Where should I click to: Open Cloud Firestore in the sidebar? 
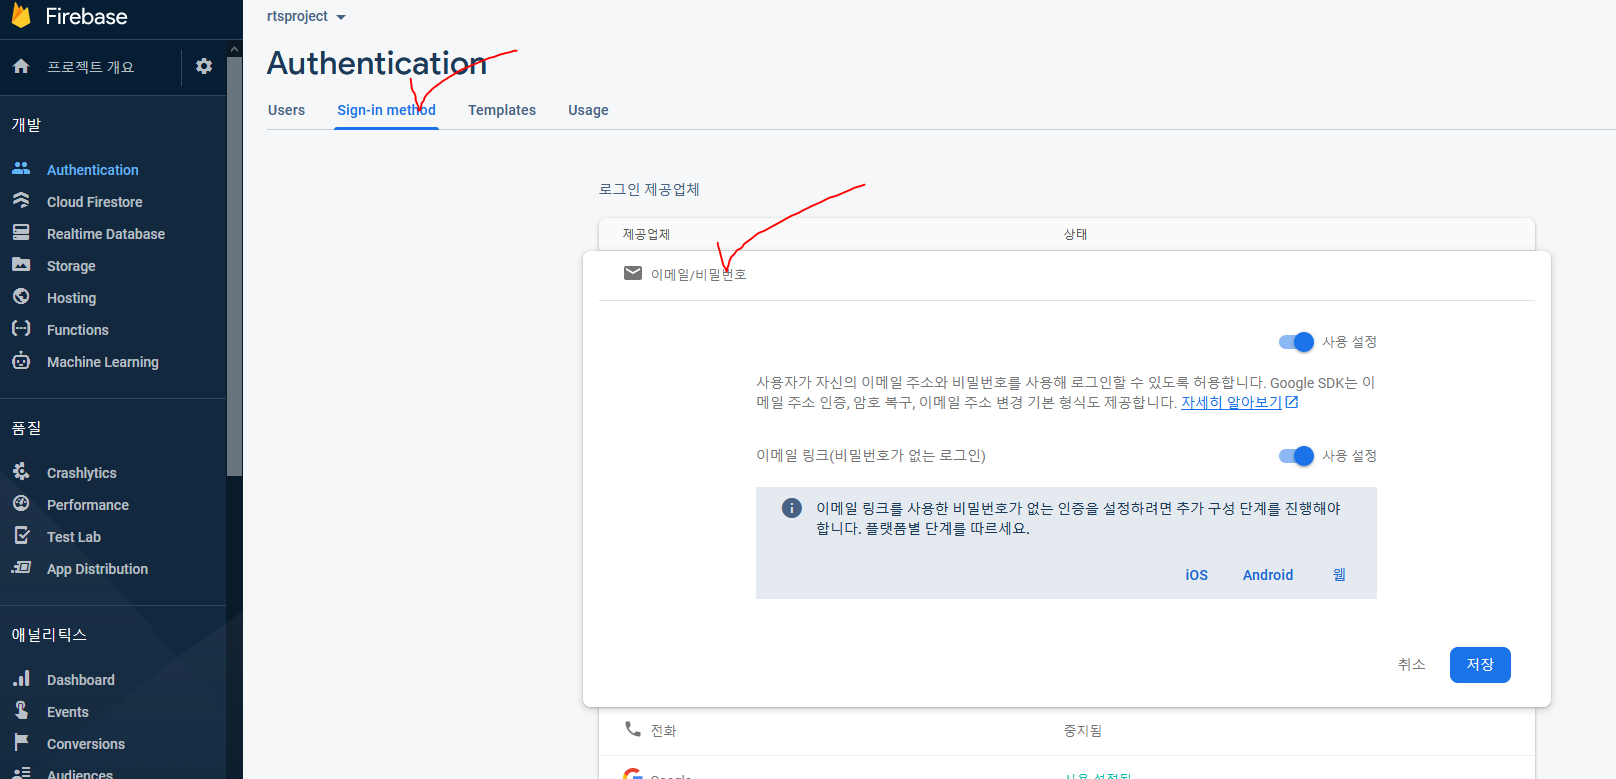coord(94,202)
